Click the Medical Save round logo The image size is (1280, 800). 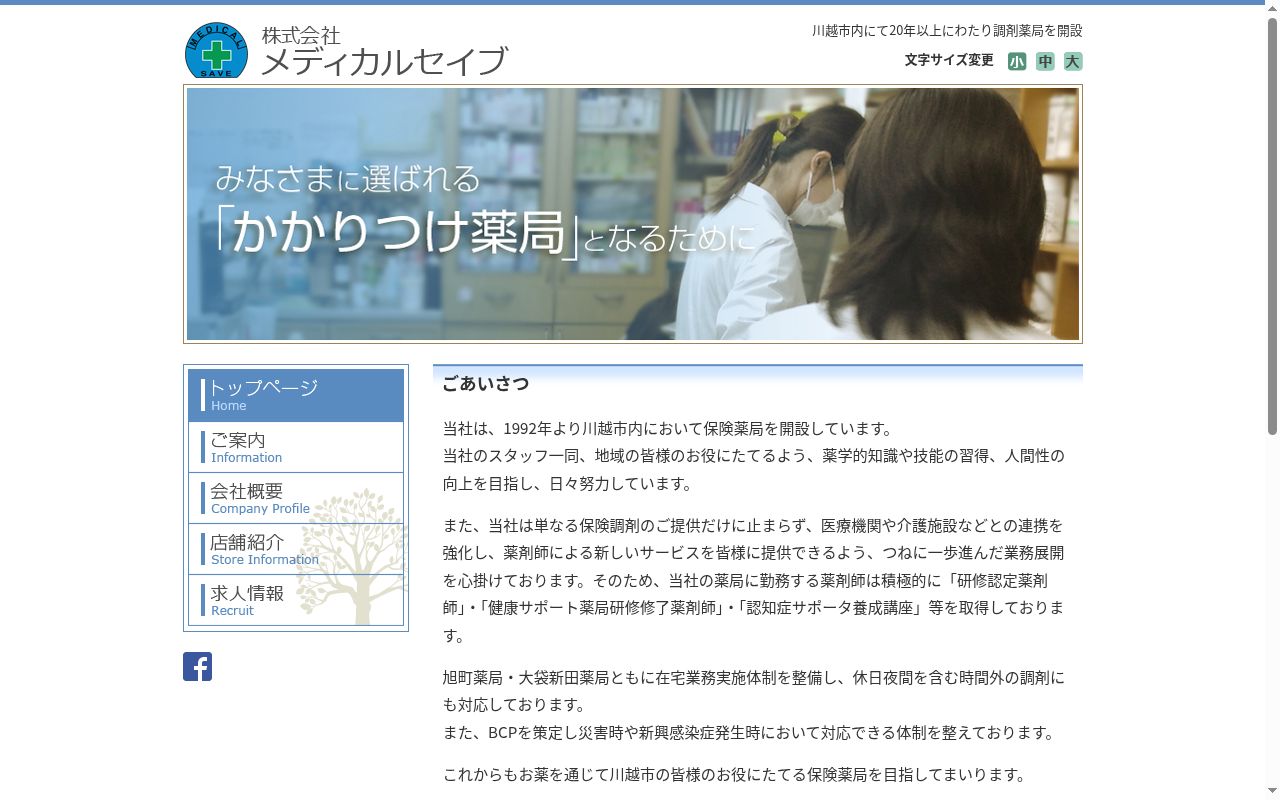coord(216,50)
